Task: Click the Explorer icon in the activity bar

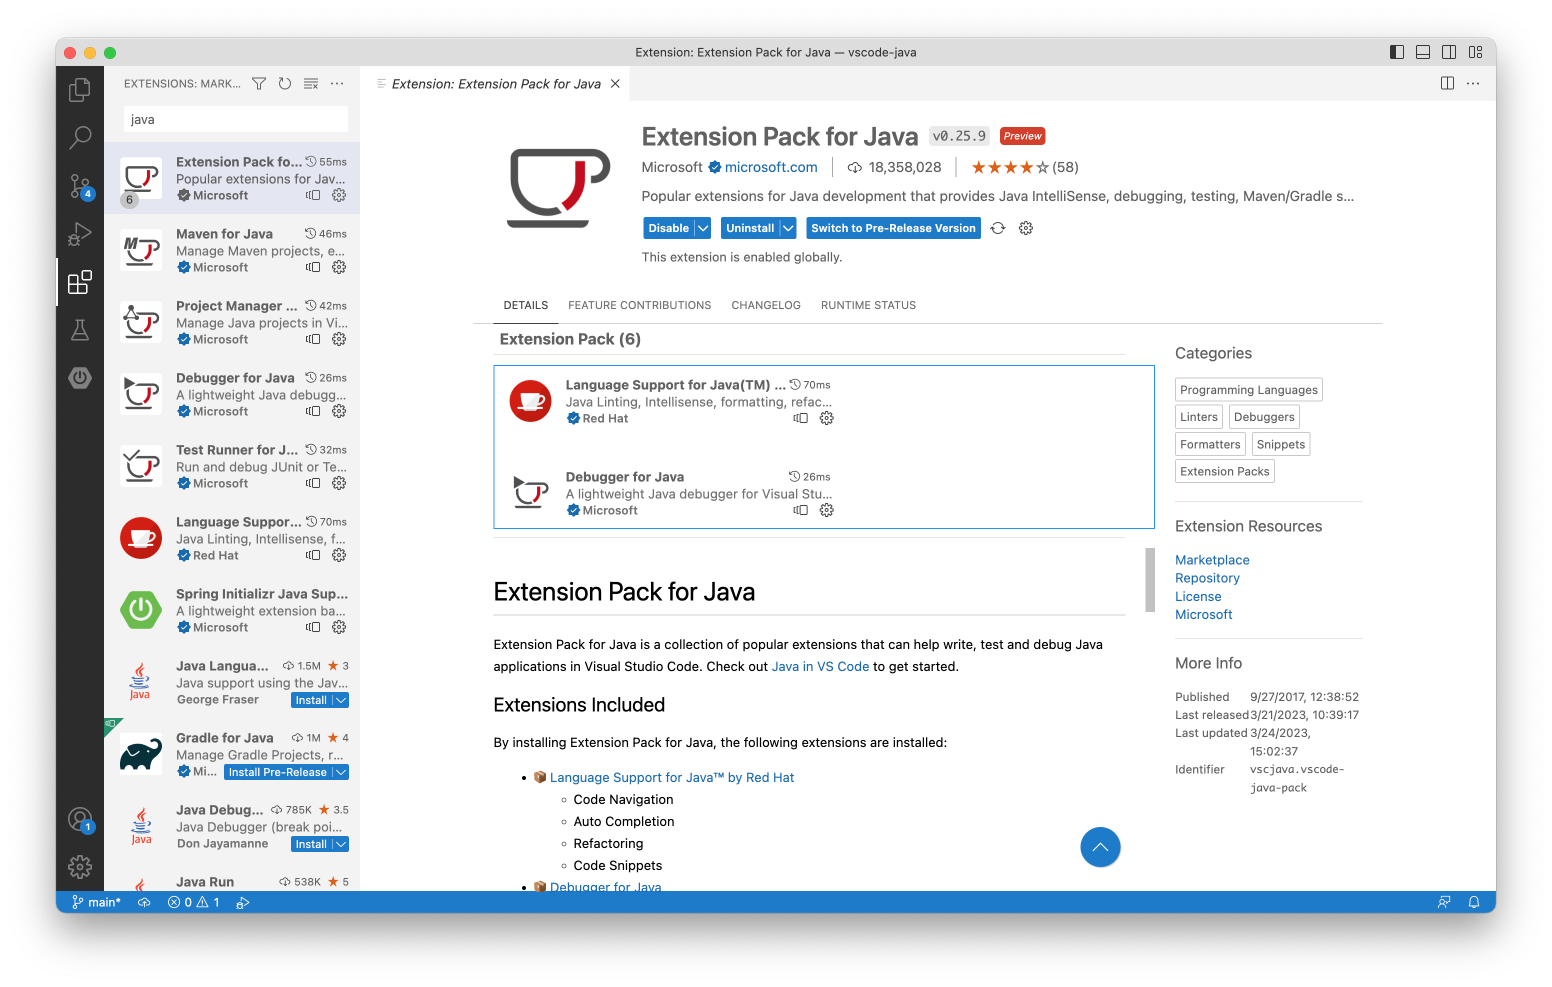Action: pos(80,89)
